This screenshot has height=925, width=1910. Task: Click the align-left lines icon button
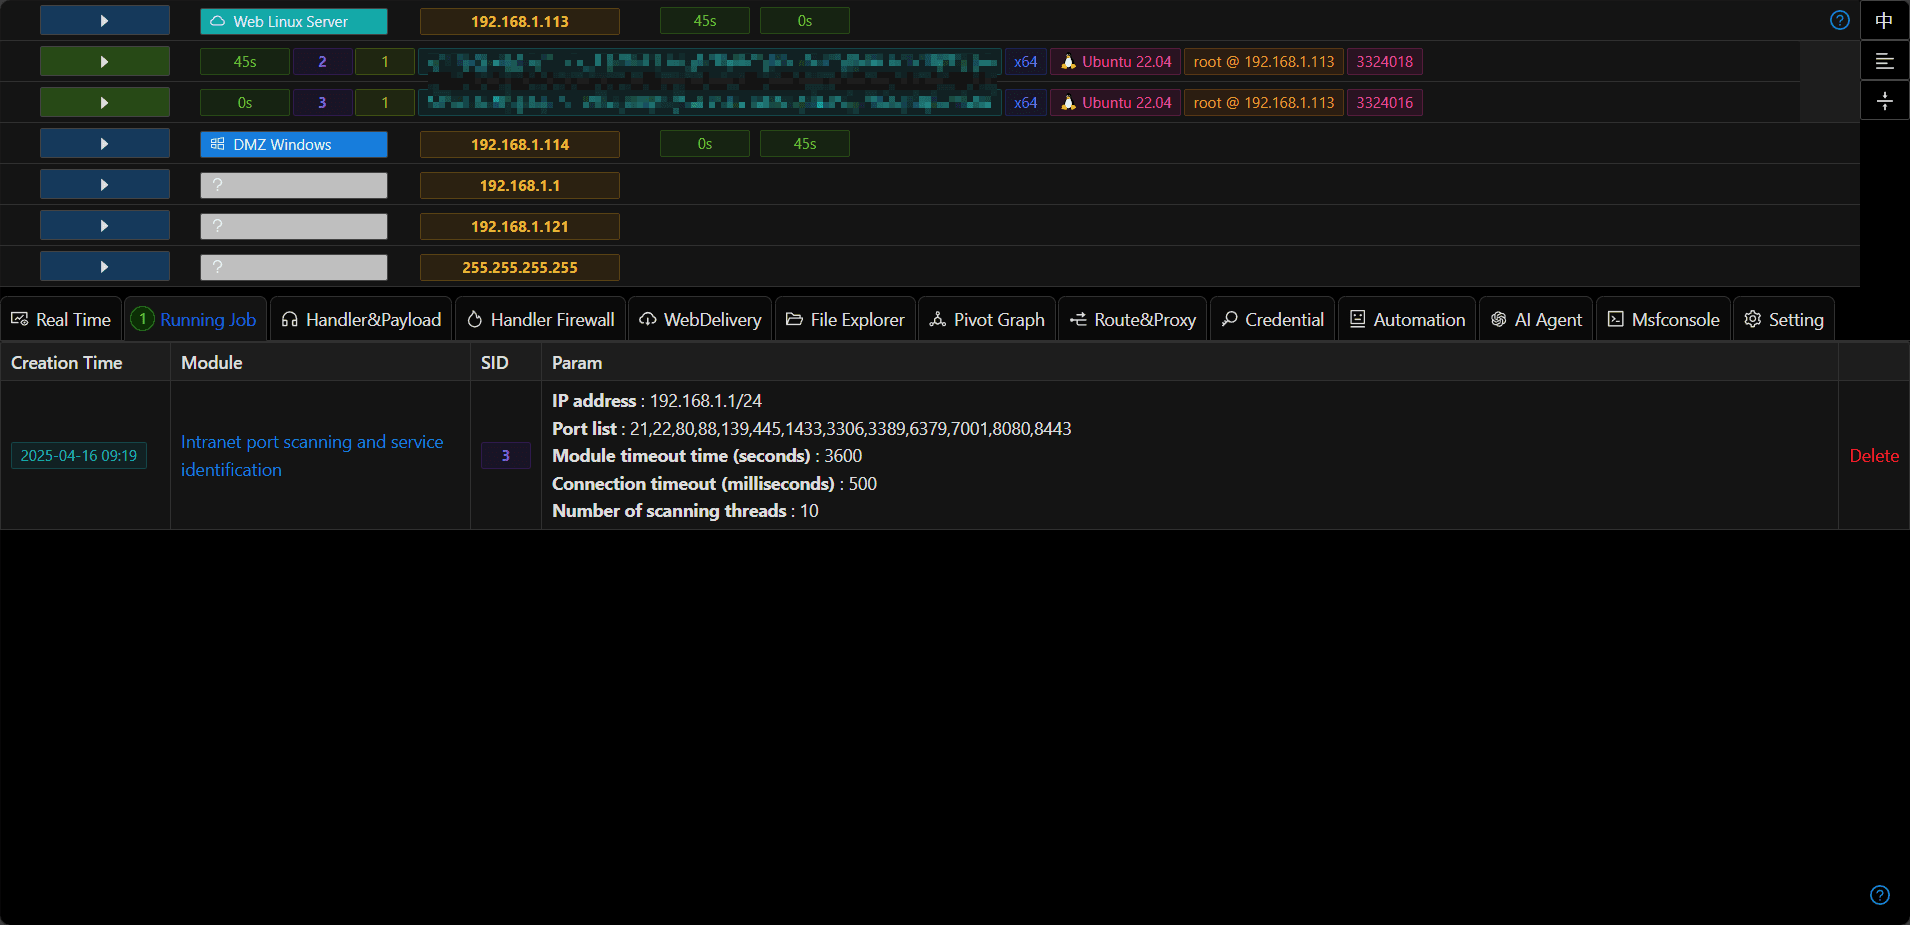[x=1884, y=61]
